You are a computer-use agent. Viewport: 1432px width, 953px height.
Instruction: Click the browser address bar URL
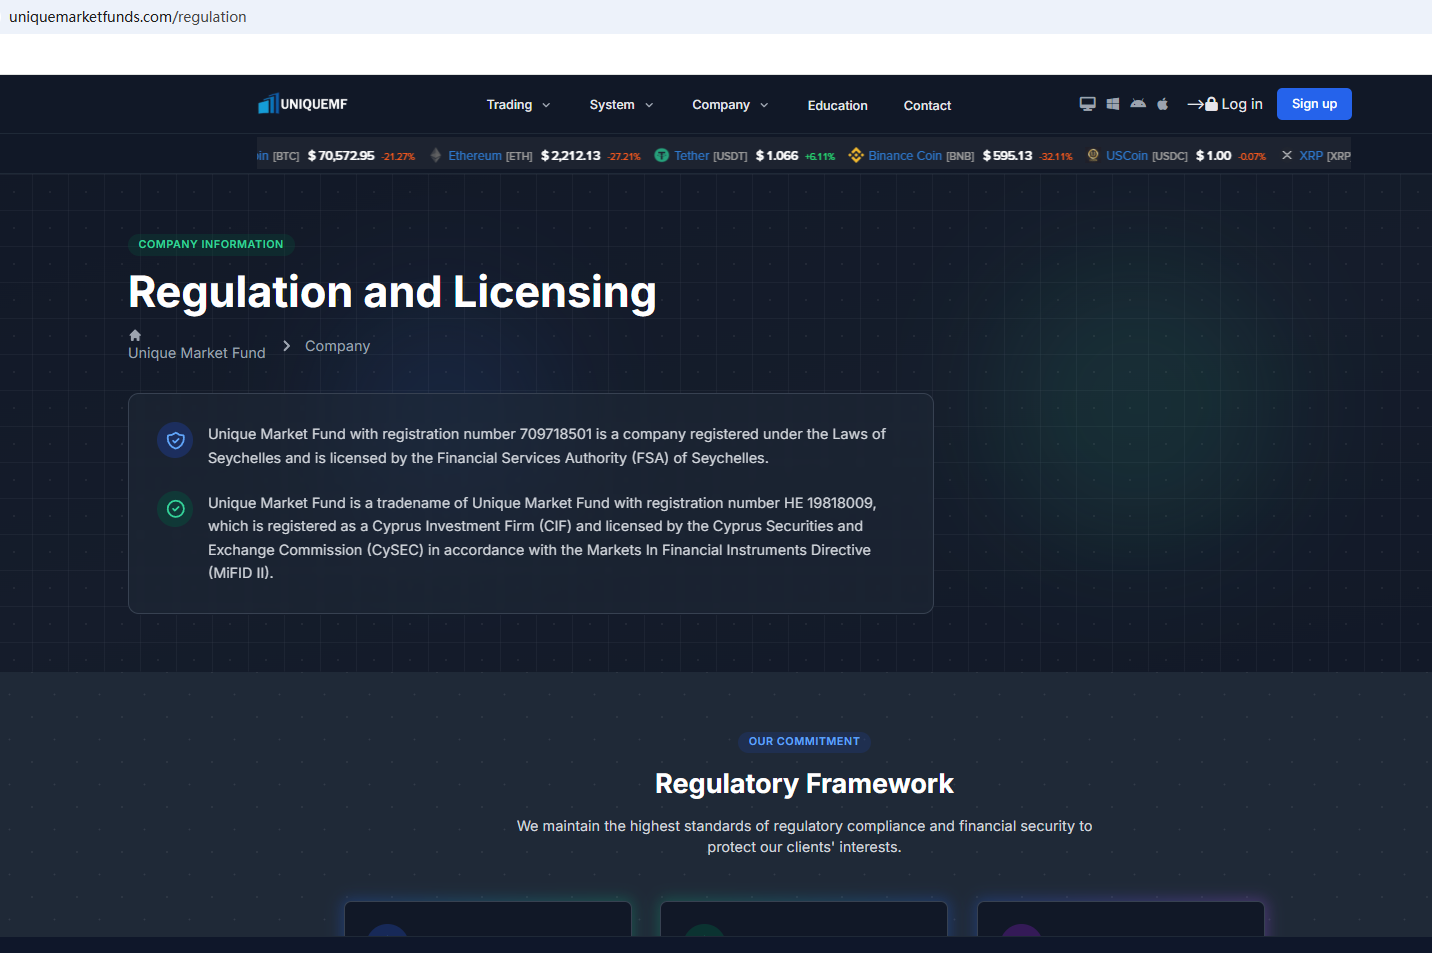(128, 17)
